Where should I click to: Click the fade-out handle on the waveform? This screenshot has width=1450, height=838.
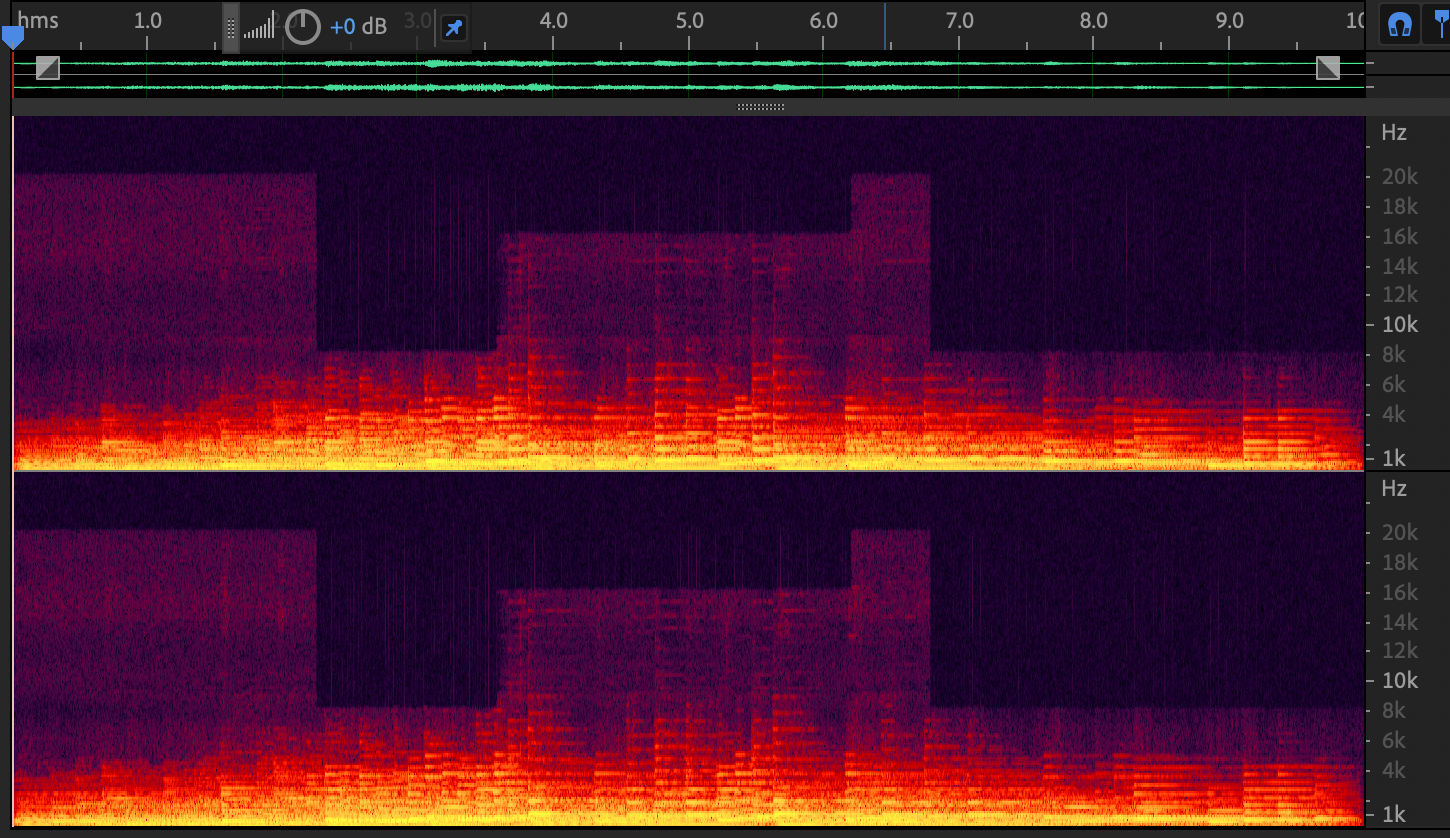point(1328,68)
